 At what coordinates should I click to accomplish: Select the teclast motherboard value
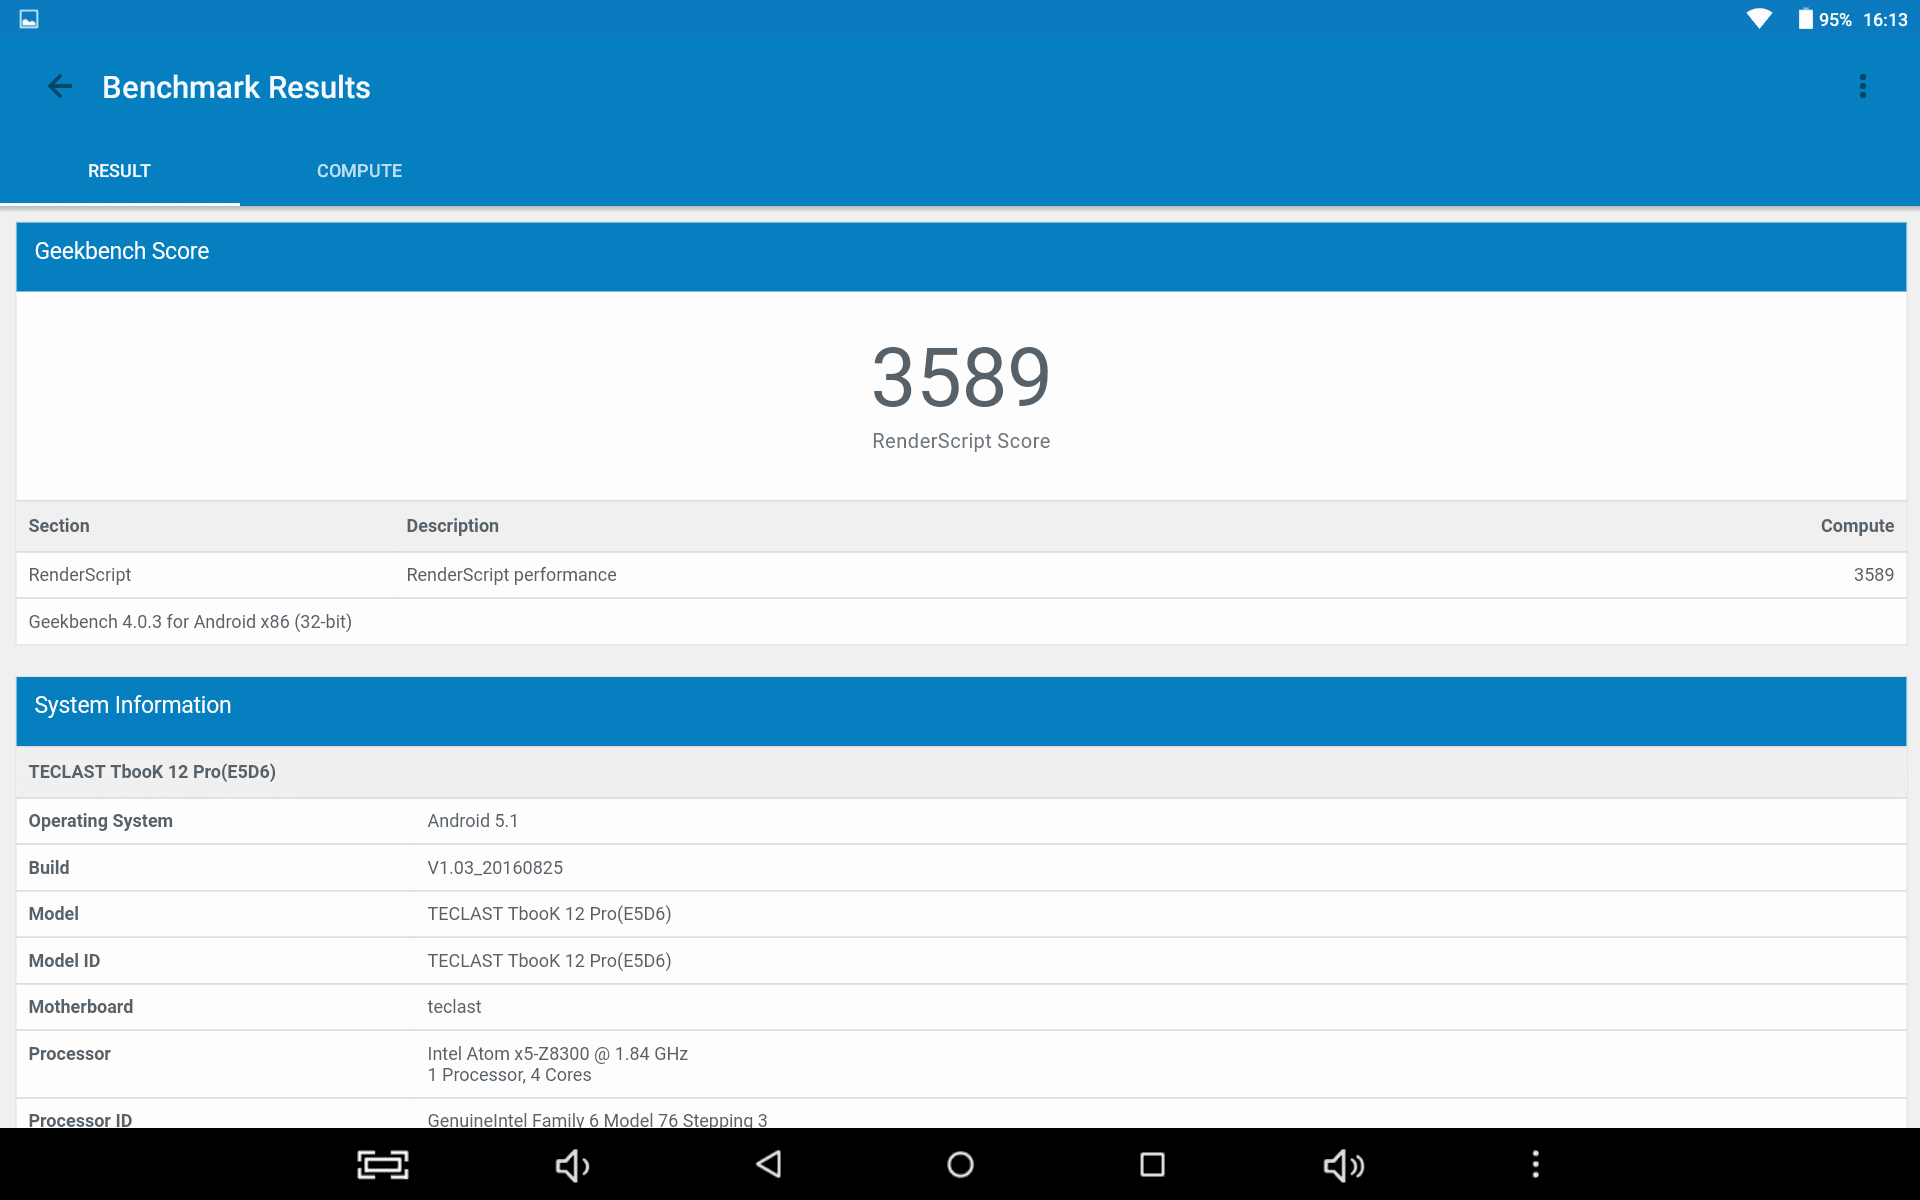pos(454,1007)
